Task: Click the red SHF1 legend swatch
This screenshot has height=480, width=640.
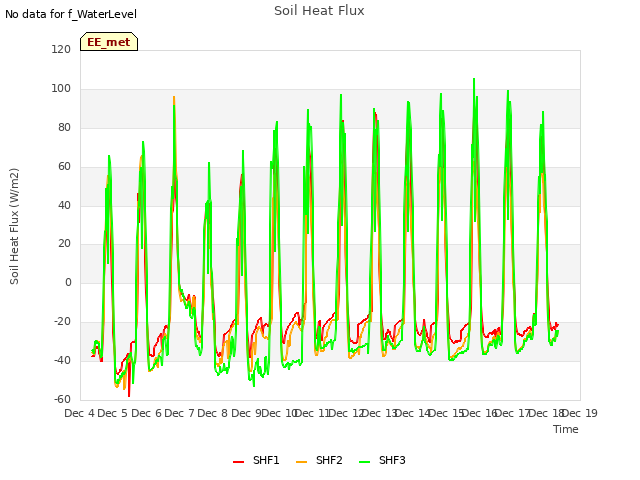Action: click(x=238, y=461)
